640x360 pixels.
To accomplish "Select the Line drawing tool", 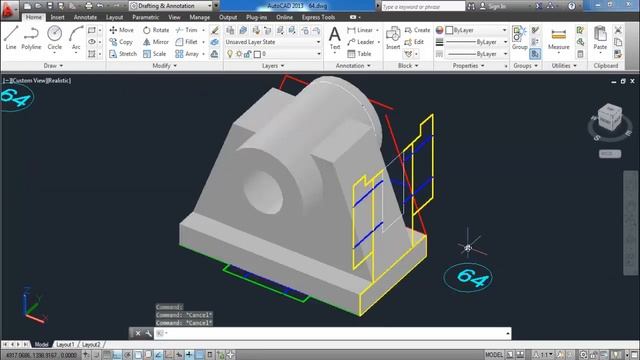I will (11, 38).
